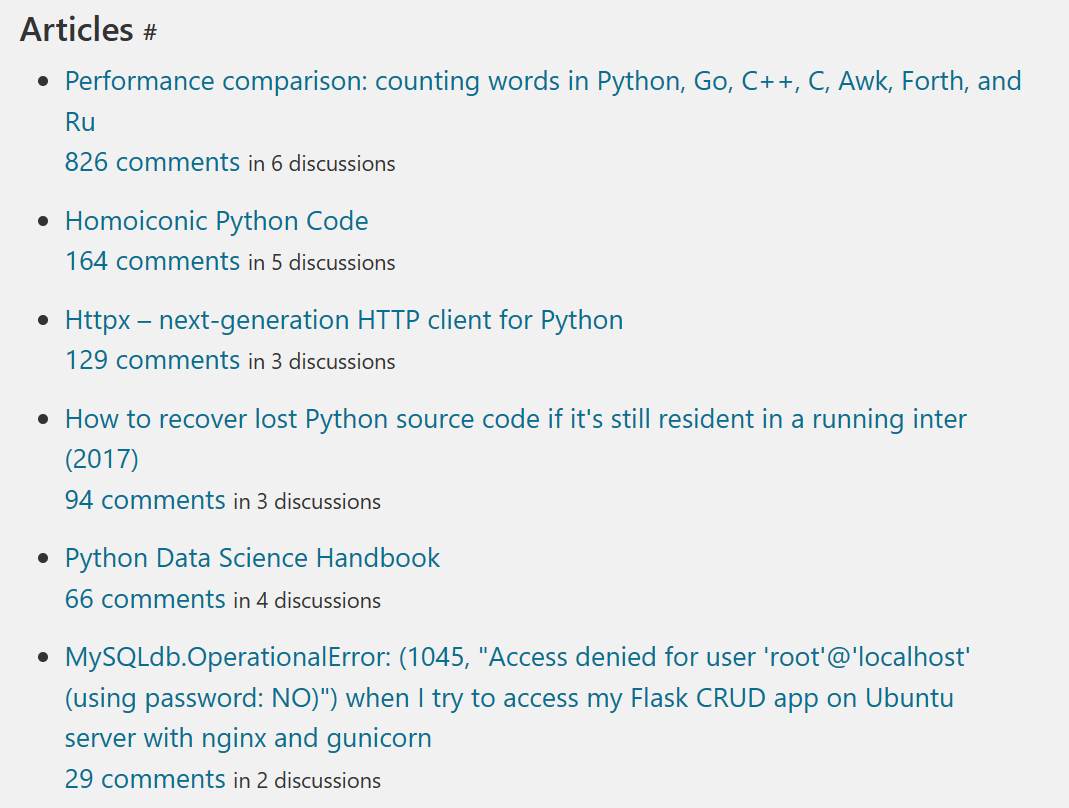Open the 129 comments link
This screenshot has height=808, width=1069.
152,360
